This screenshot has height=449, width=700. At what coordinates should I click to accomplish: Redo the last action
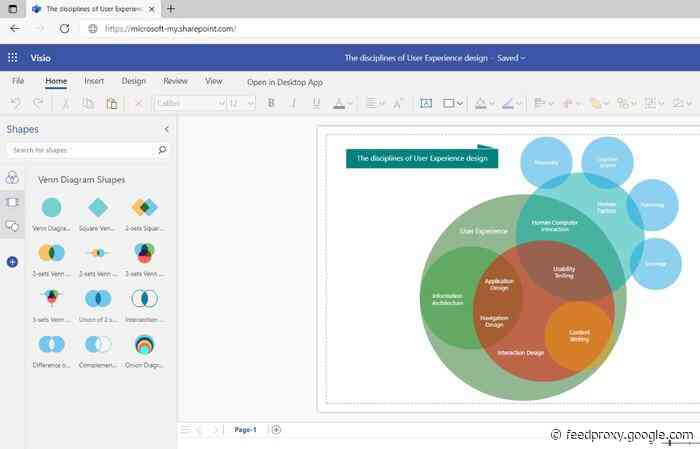tap(38, 104)
